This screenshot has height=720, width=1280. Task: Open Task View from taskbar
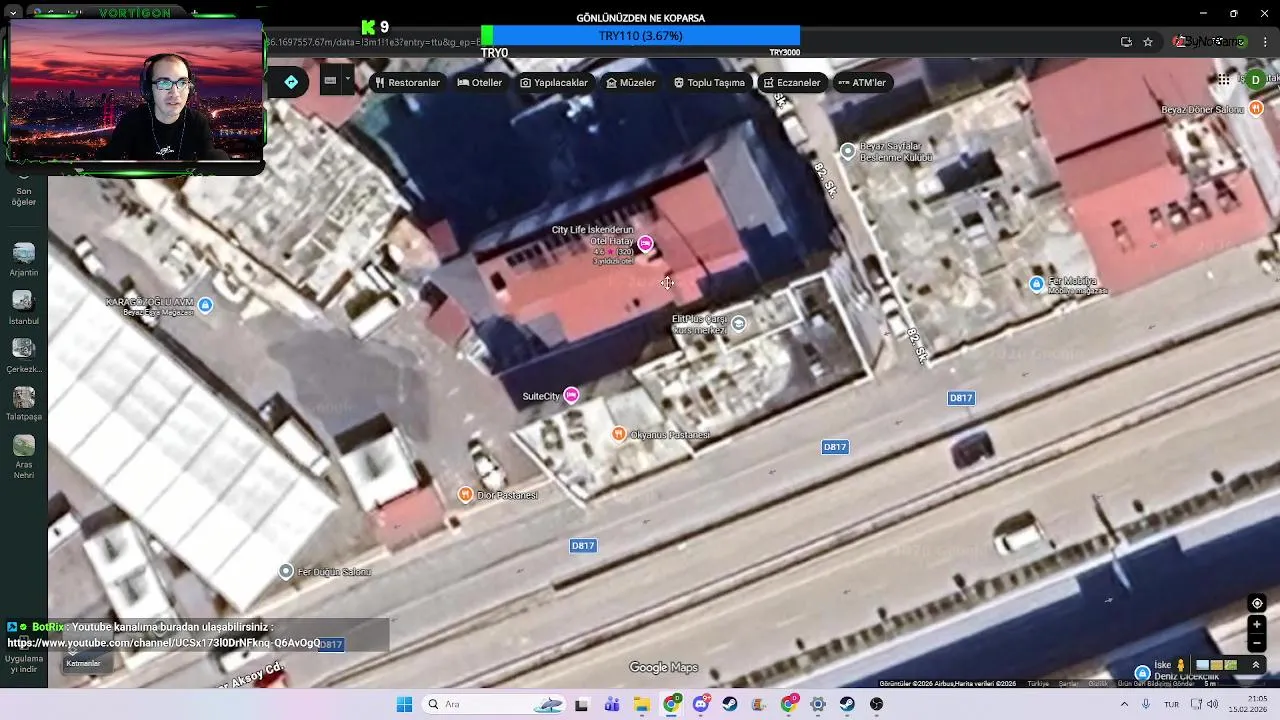pyautogui.click(x=581, y=704)
